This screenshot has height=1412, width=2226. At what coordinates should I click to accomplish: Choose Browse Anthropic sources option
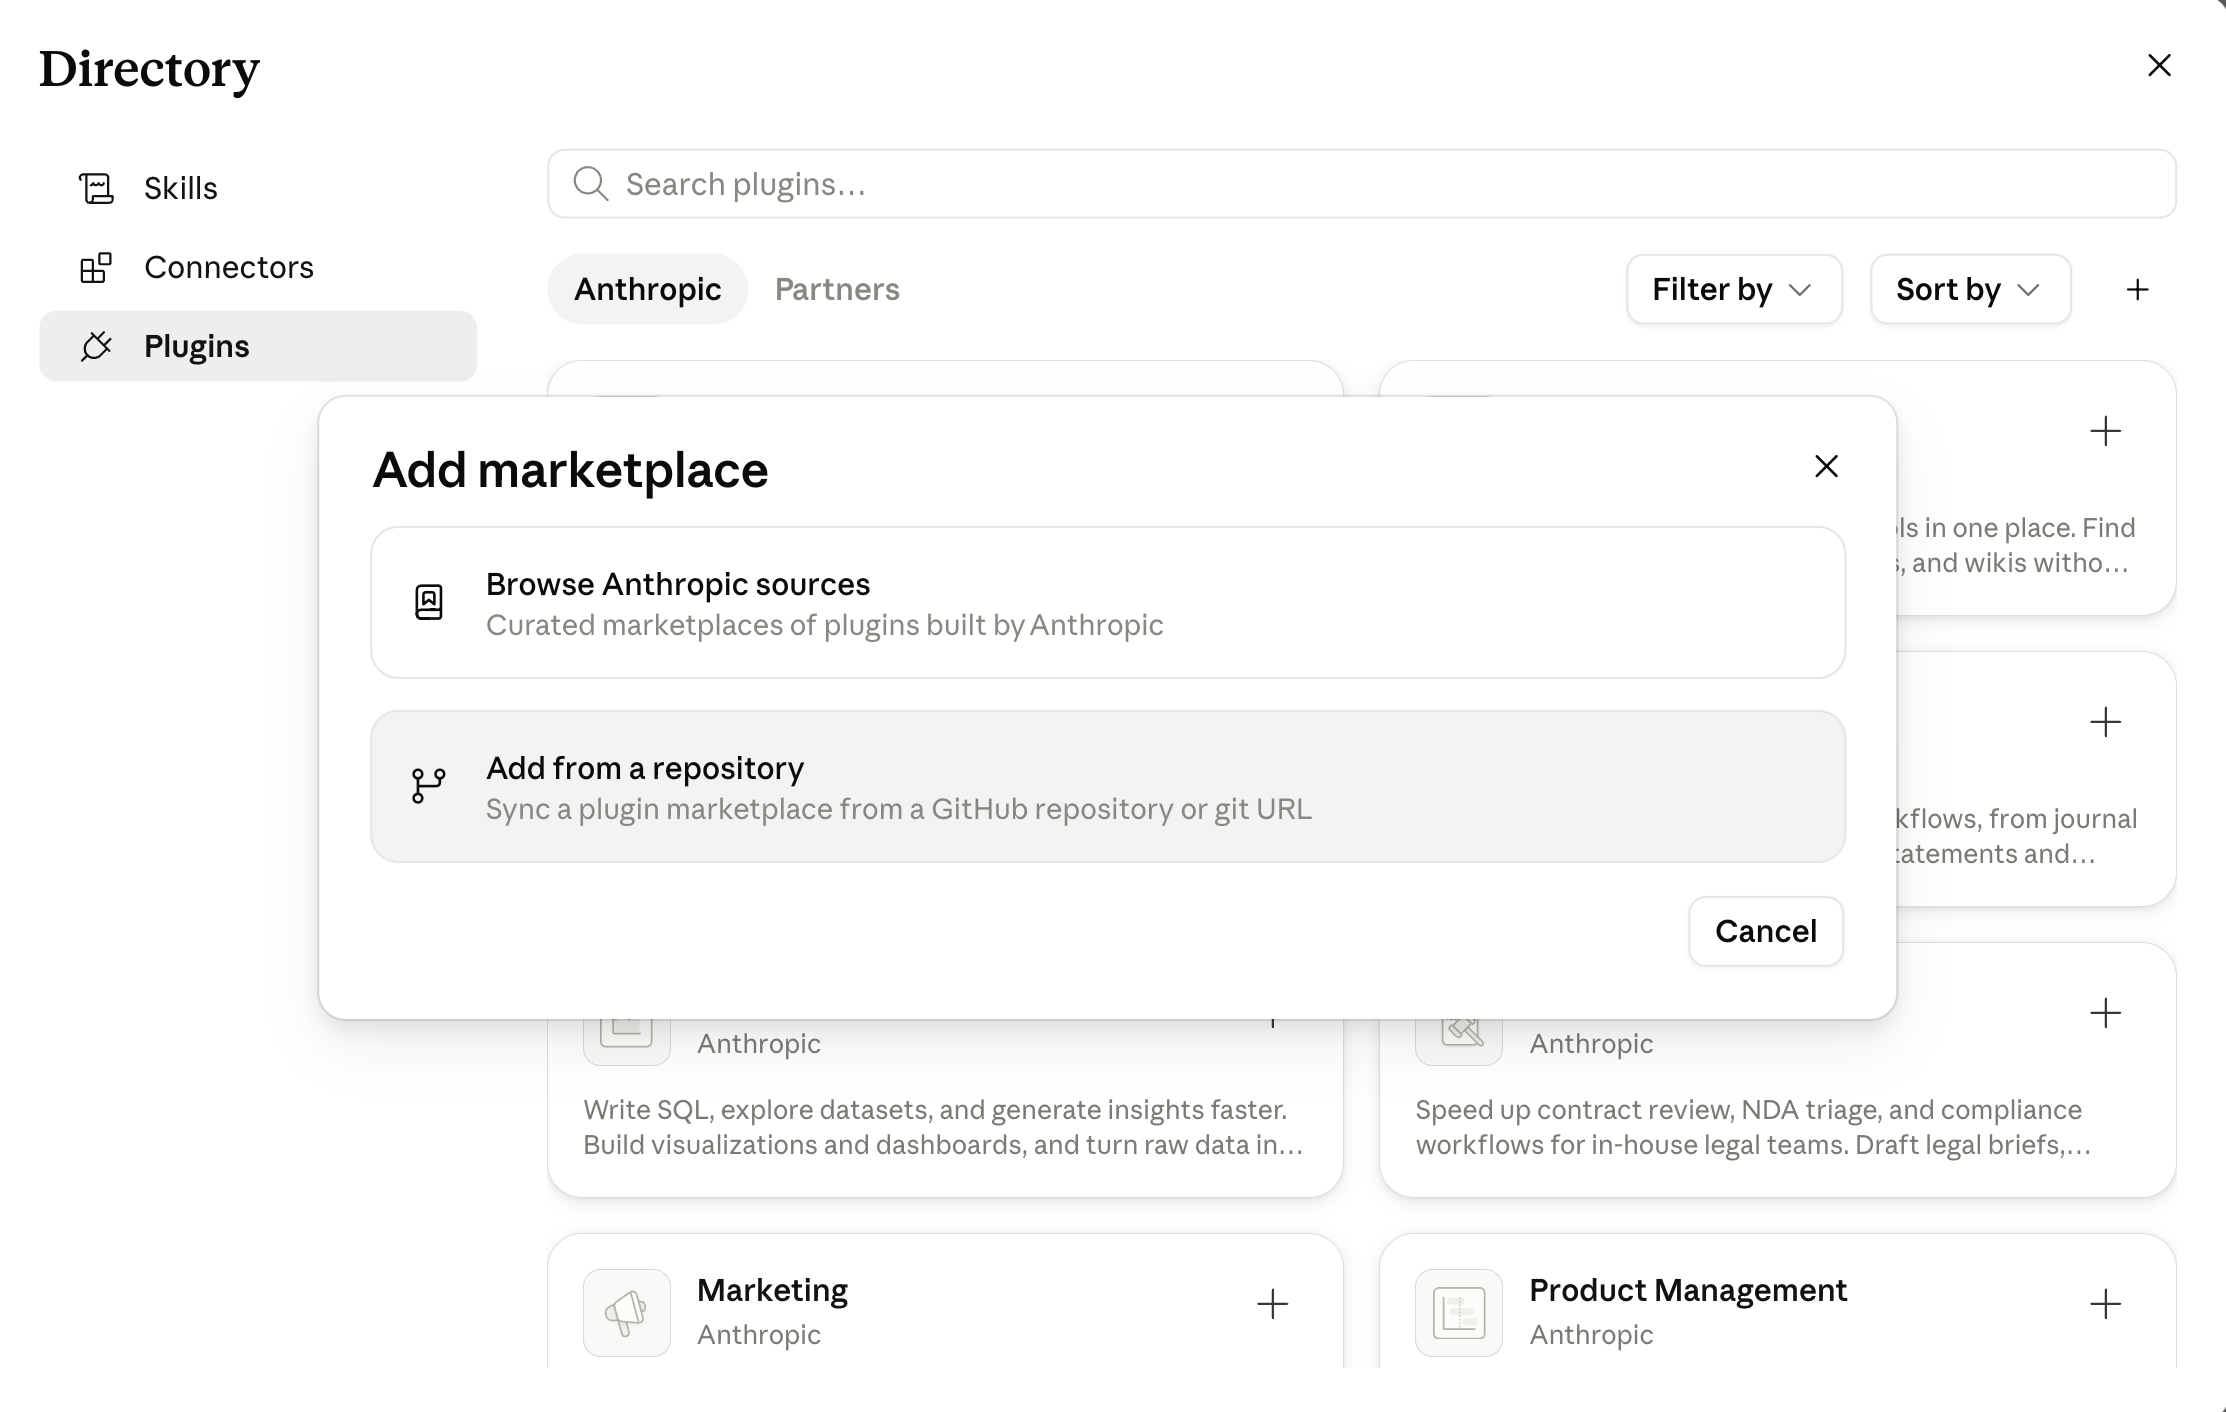[x=1108, y=603]
